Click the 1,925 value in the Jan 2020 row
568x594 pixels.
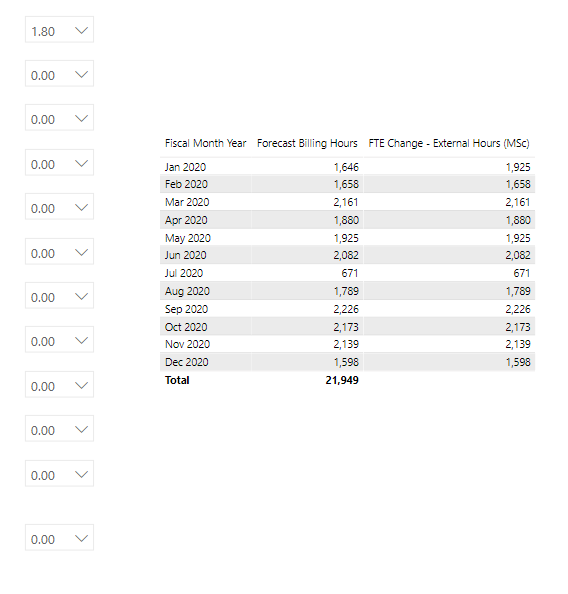(x=518, y=167)
